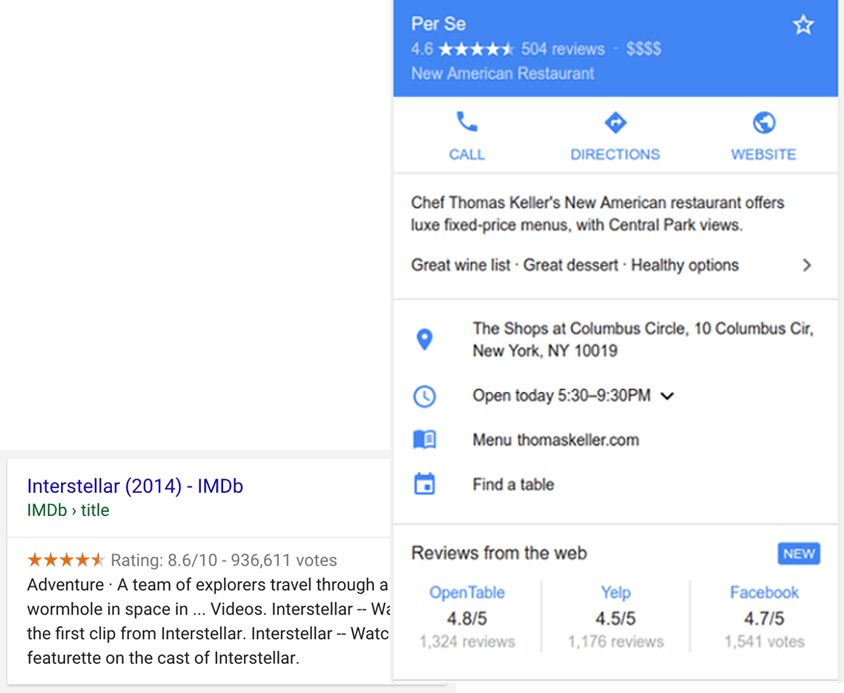Save Per Se with the star icon
Screen dimensions: 844x693
(803, 25)
